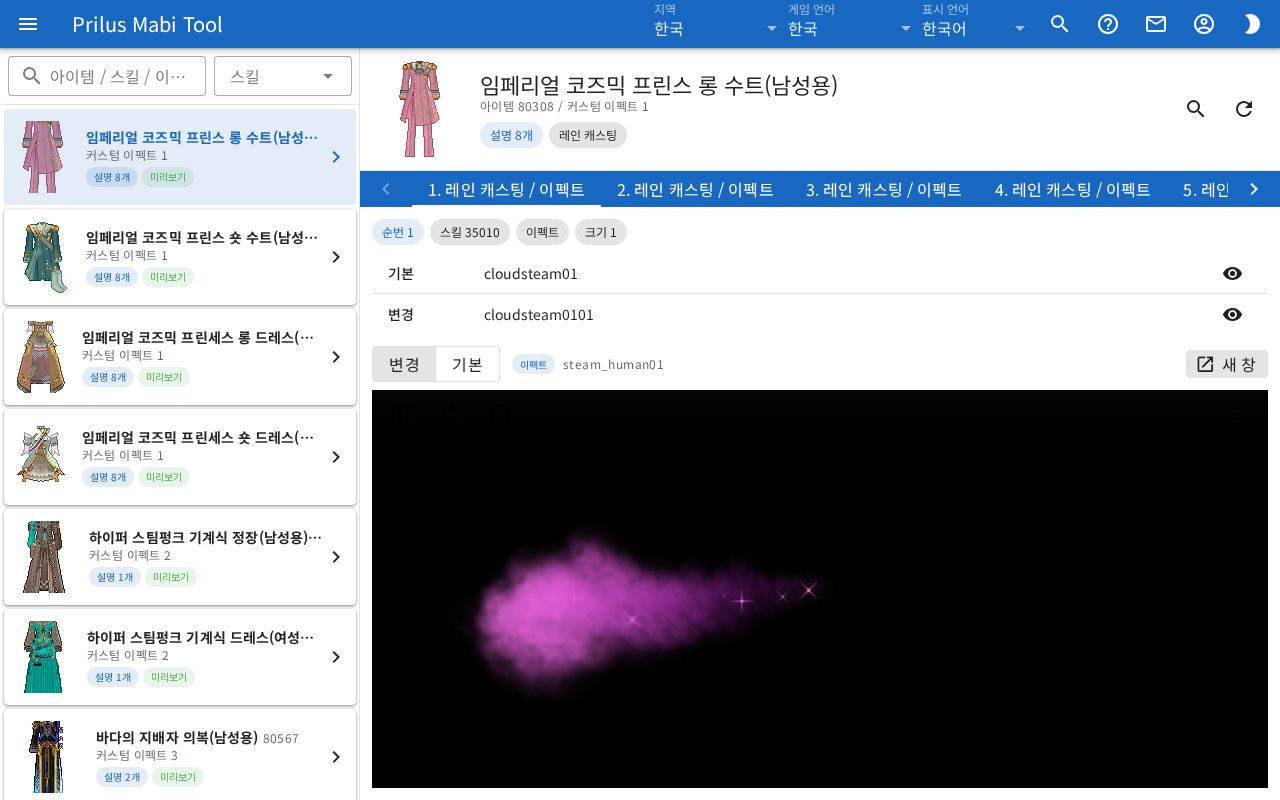Click the 설명 8개 chip in header
The height and width of the screenshot is (800, 1280).
tap(511, 135)
